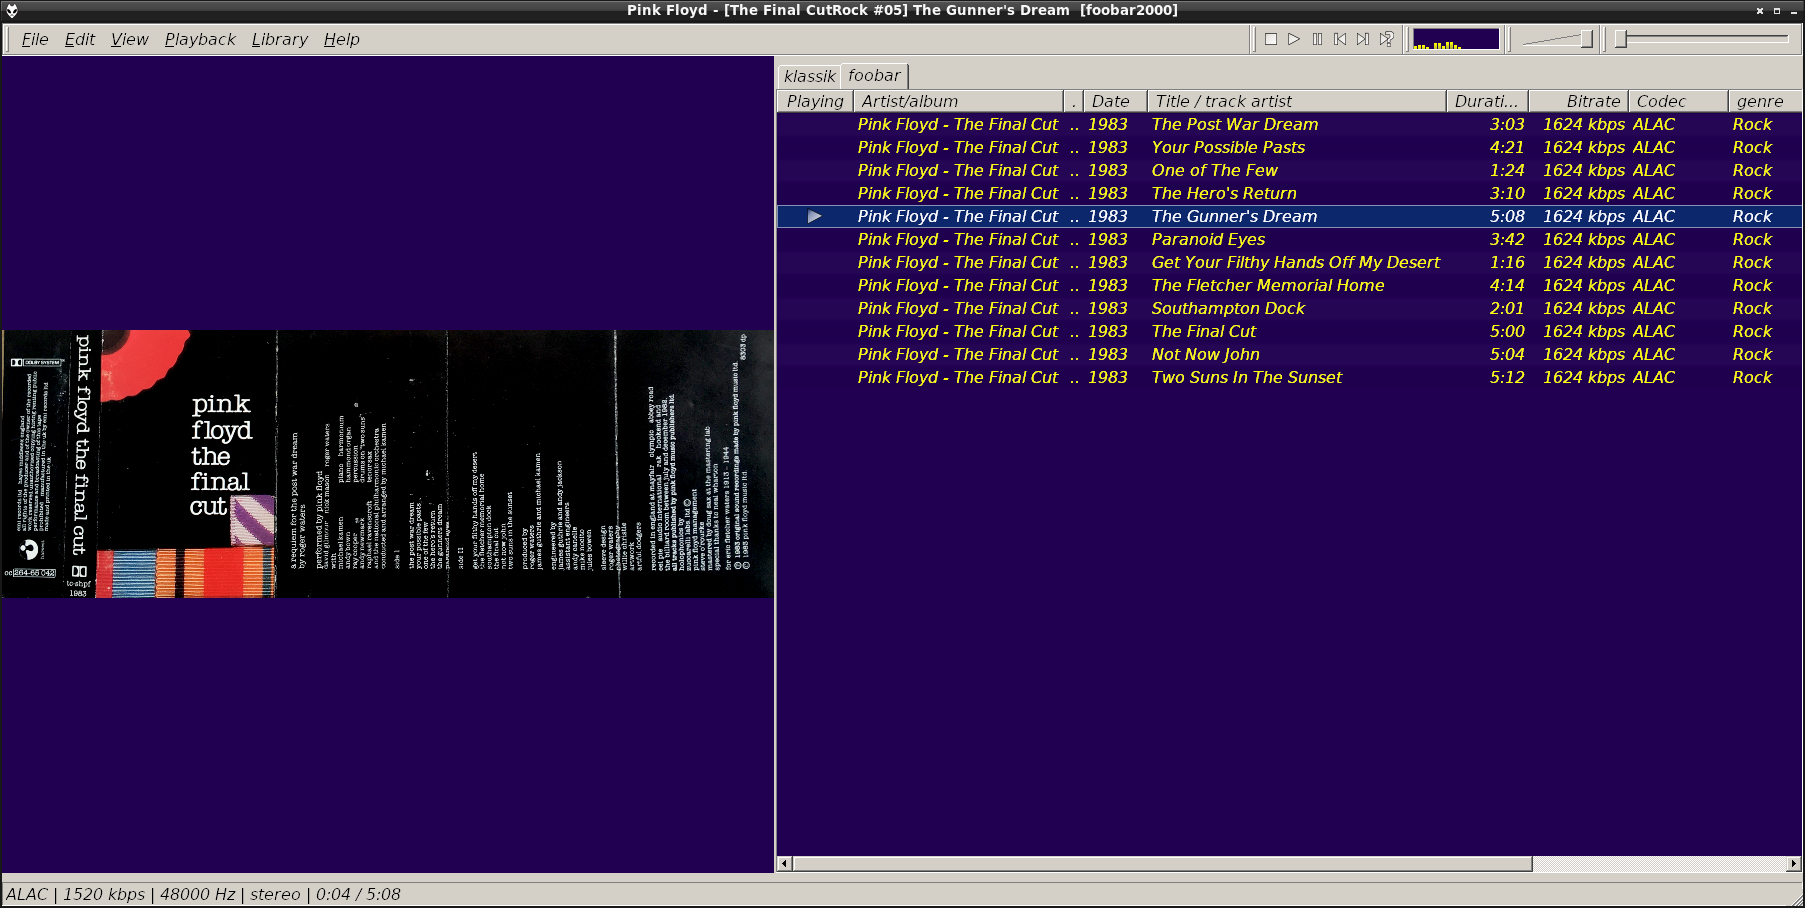Select track The Hero's Return
This screenshot has height=908, width=1805.
tap(1289, 193)
